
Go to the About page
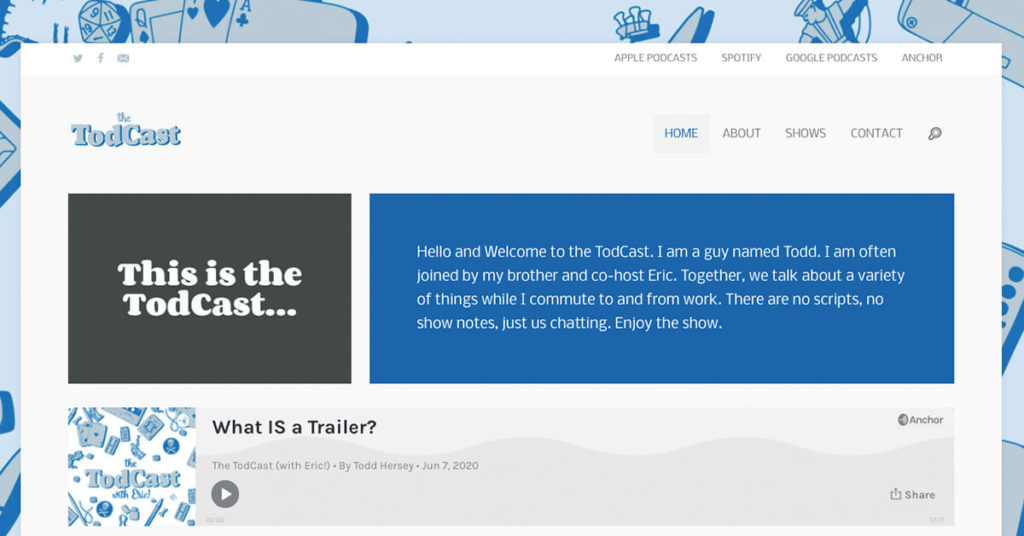coord(741,133)
